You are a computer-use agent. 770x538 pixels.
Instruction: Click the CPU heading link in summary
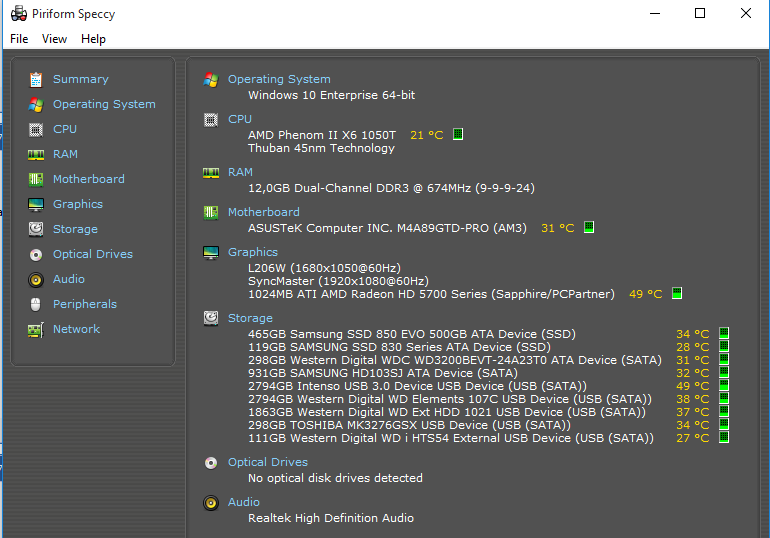pyautogui.click(x=240, y=119)
